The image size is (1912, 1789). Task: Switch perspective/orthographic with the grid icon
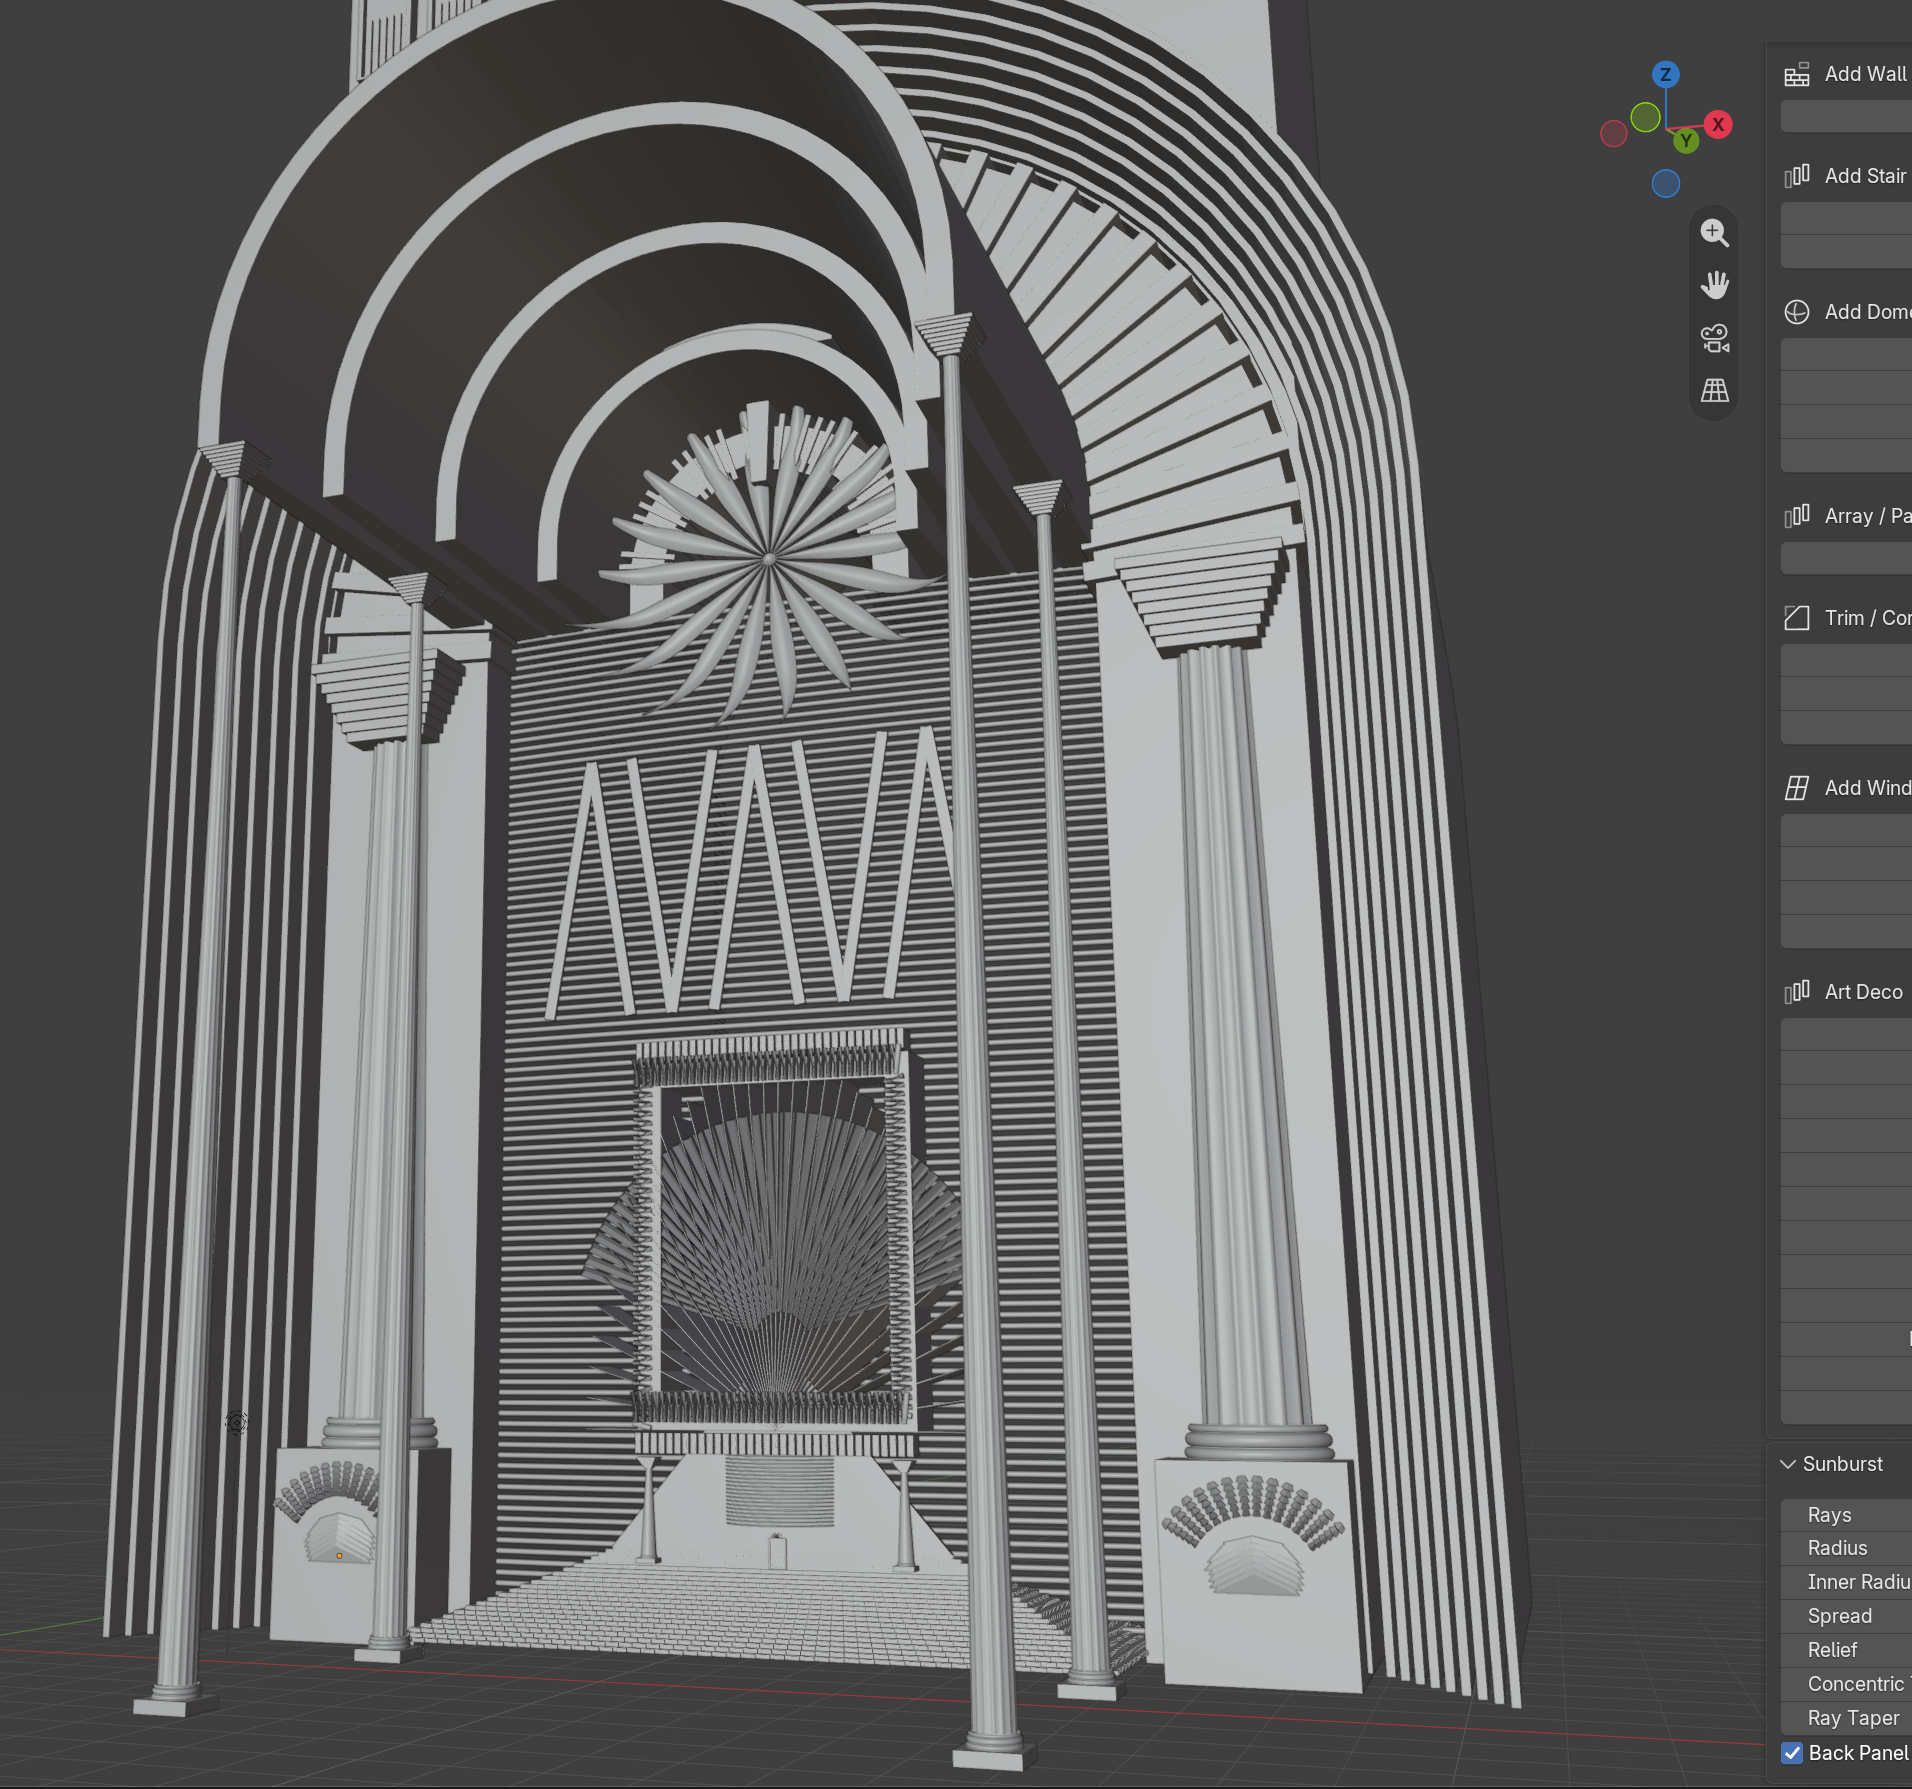click(1715, 390)
